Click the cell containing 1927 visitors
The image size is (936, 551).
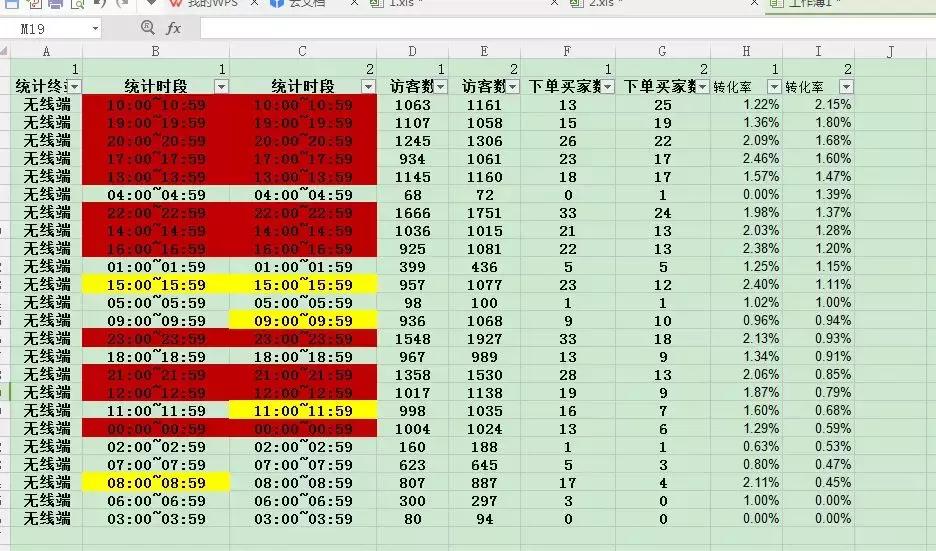(x=484, y=339)
